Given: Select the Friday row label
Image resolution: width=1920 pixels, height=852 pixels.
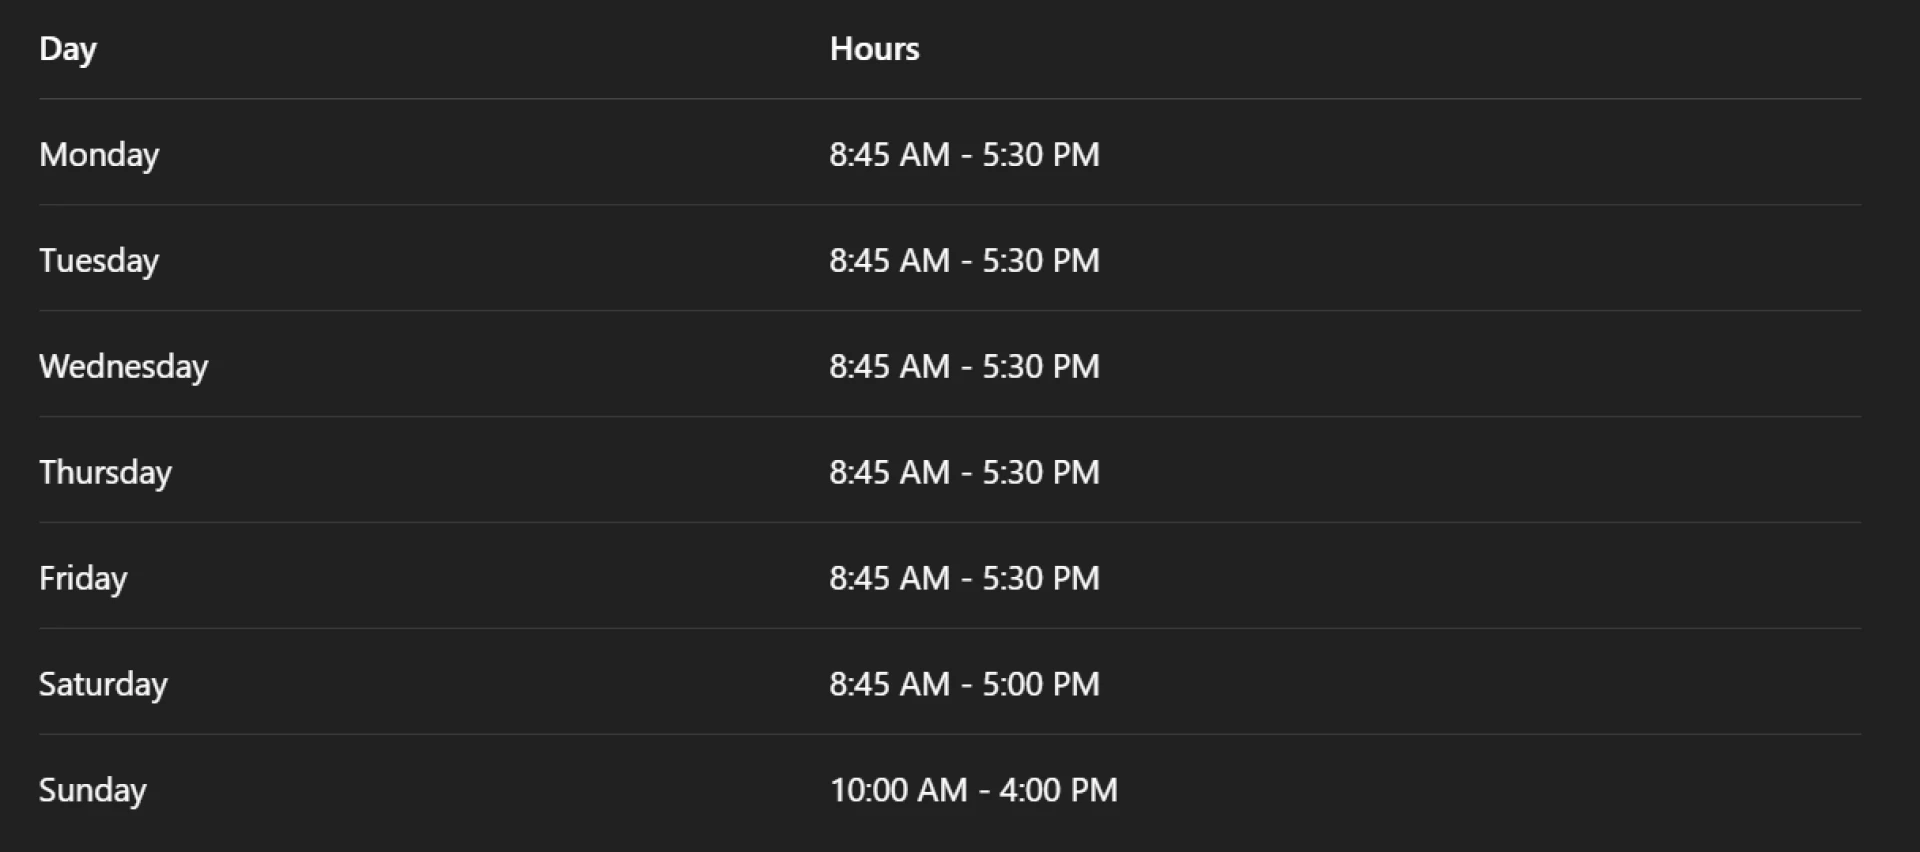Looking at the screenshot, I should click(83, 579).
